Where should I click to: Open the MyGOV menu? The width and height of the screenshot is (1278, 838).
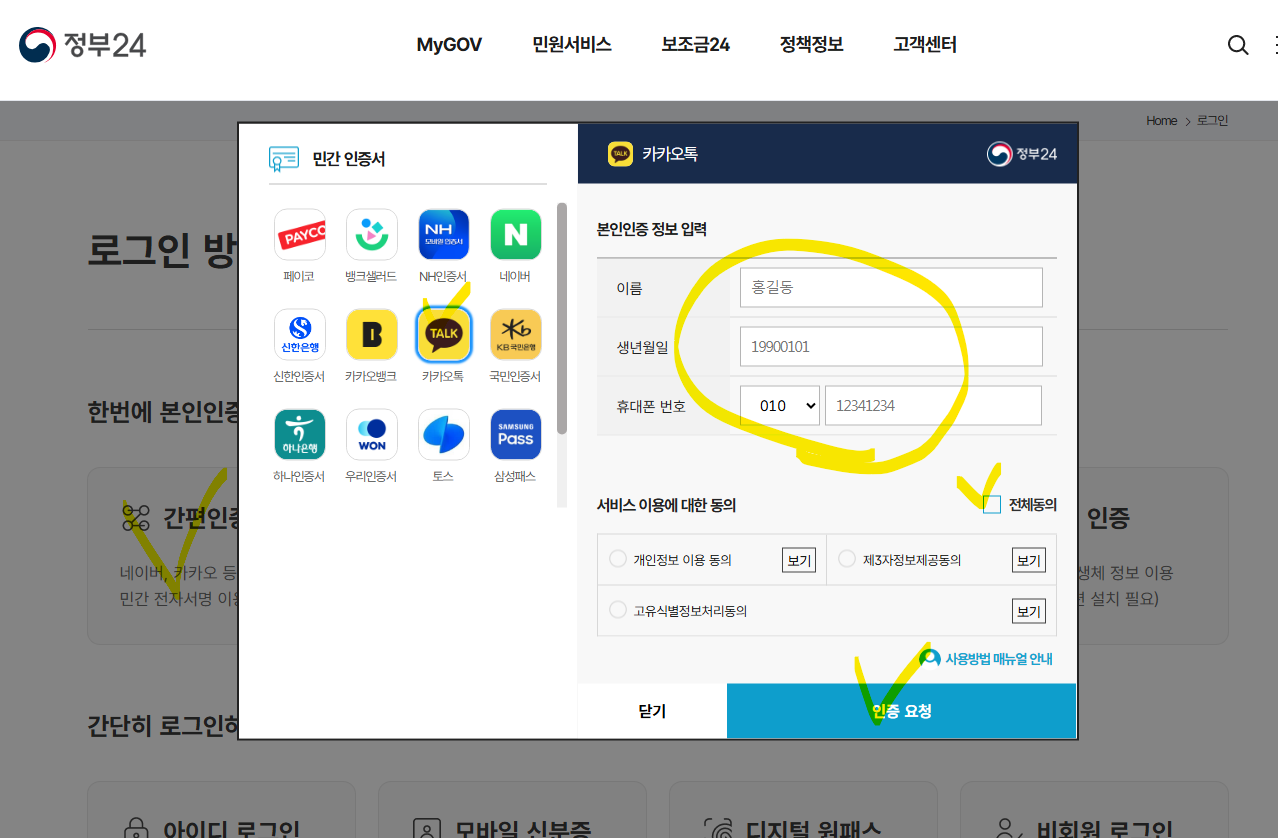[x=449, y=45]
